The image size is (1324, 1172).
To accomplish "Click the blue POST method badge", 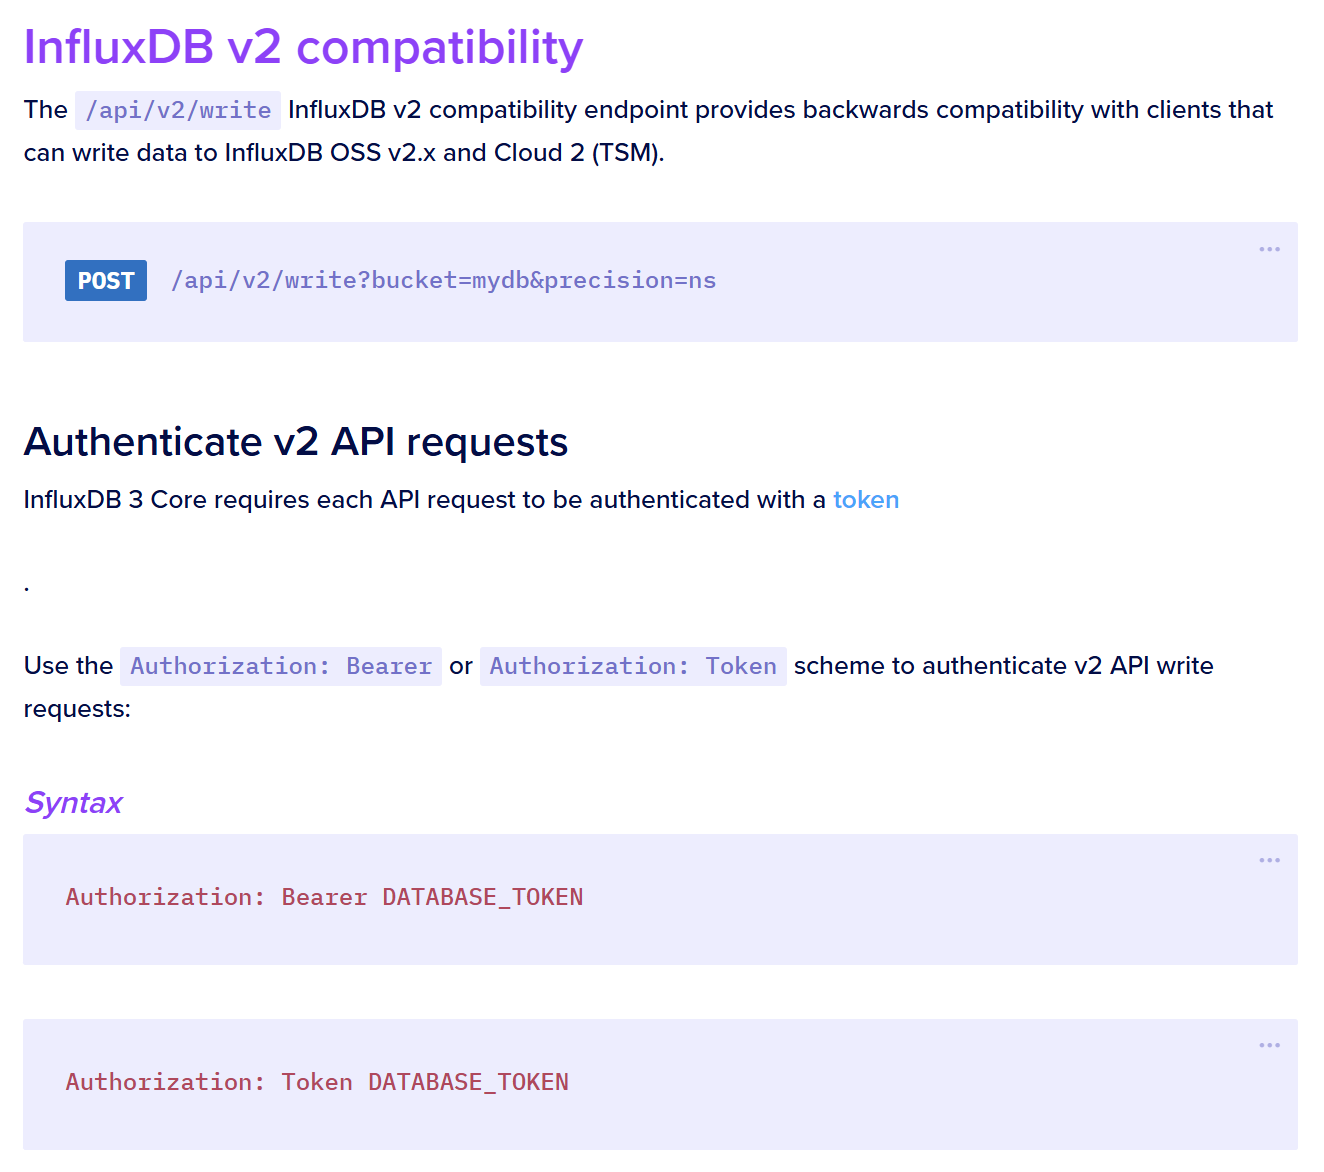I will [106, 281].
